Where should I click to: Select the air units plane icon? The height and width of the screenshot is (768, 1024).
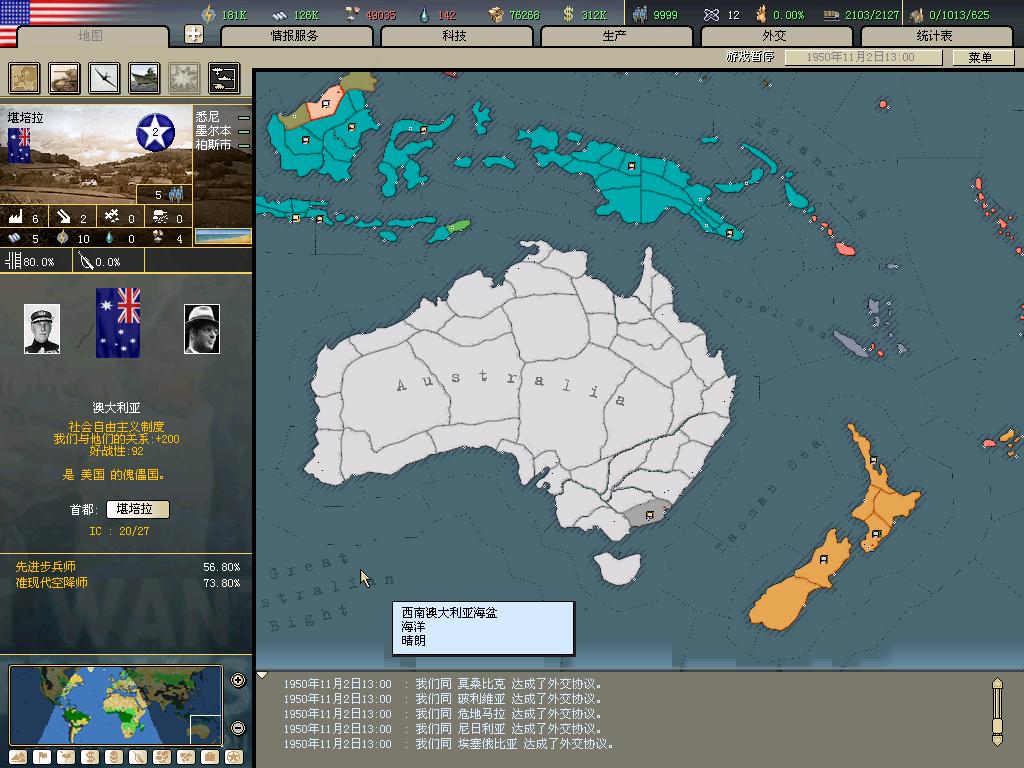104,78
